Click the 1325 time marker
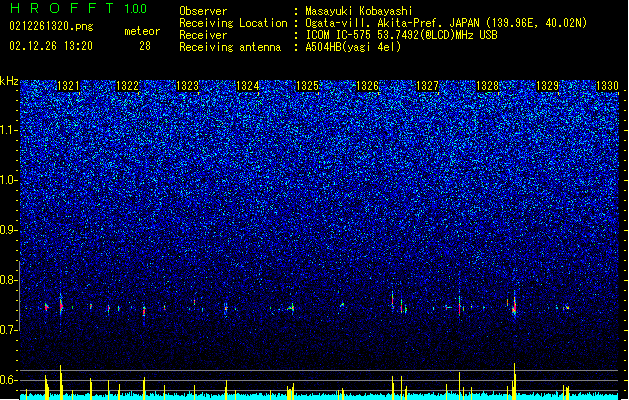The width and height of the screenshot is (629, 400). point(307,86)
